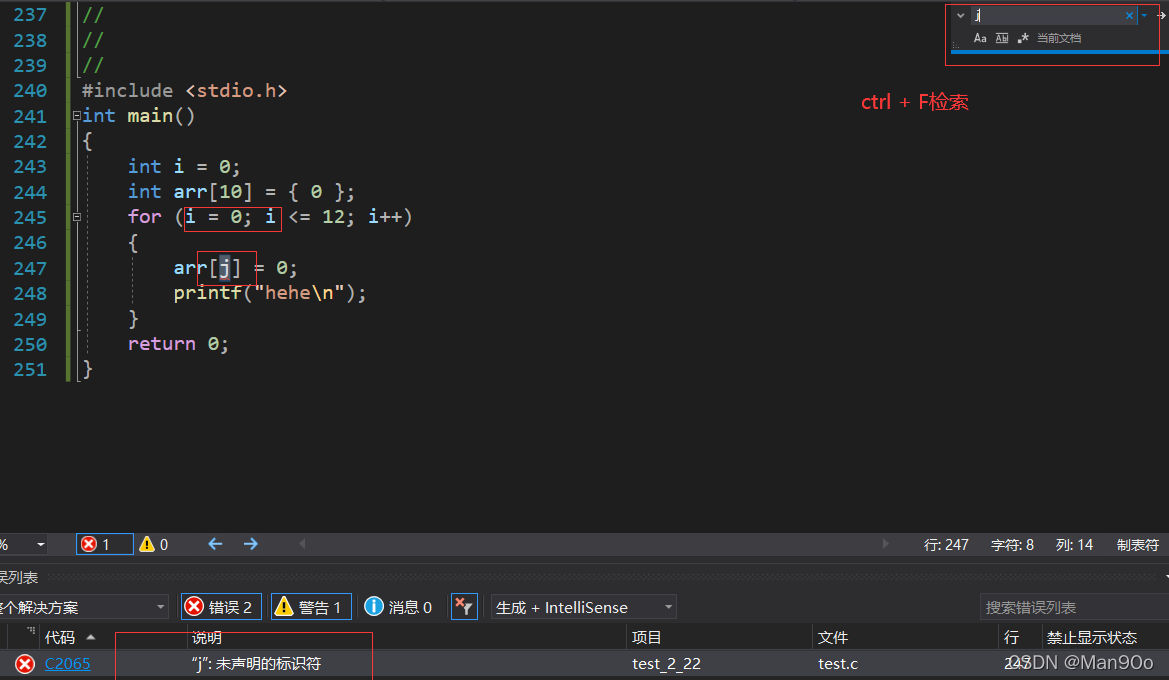
Task: Click line number 245 in the margin
Action: (30, 217)
